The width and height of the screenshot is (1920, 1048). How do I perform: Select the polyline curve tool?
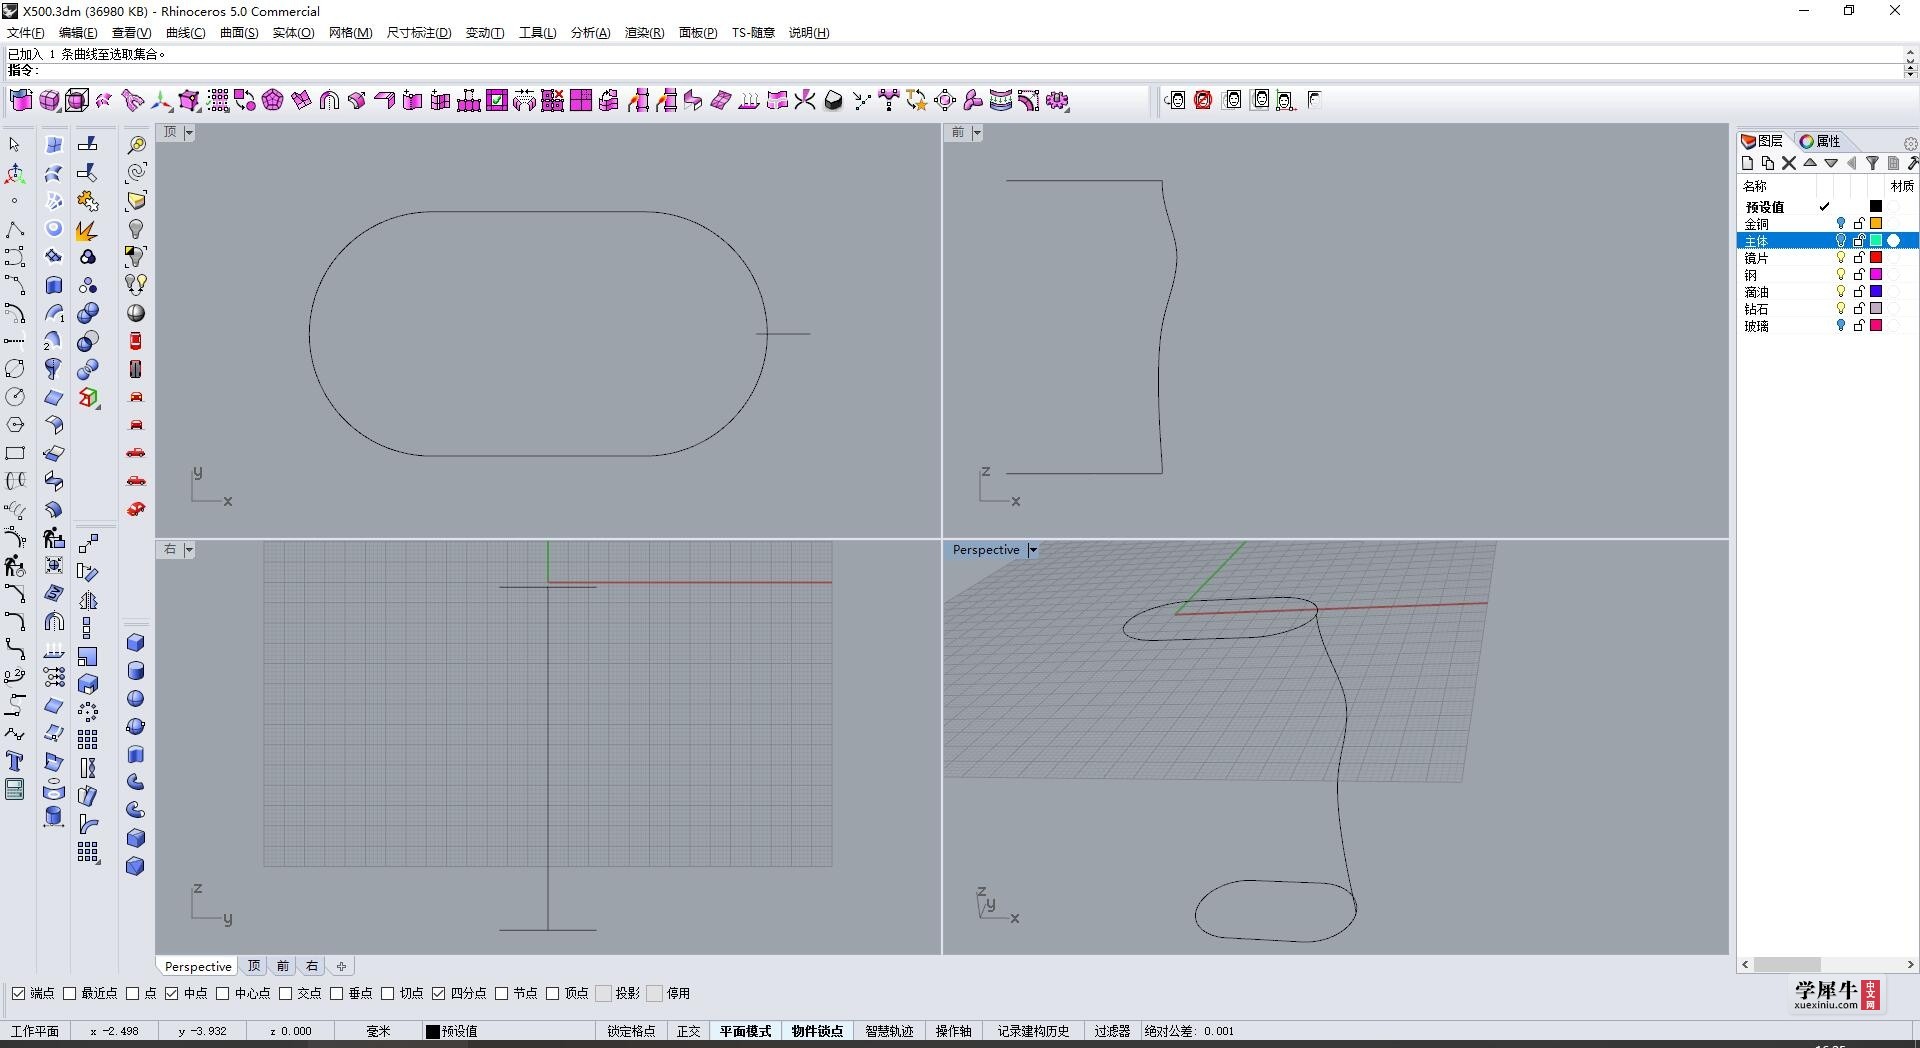pos(14,229)
